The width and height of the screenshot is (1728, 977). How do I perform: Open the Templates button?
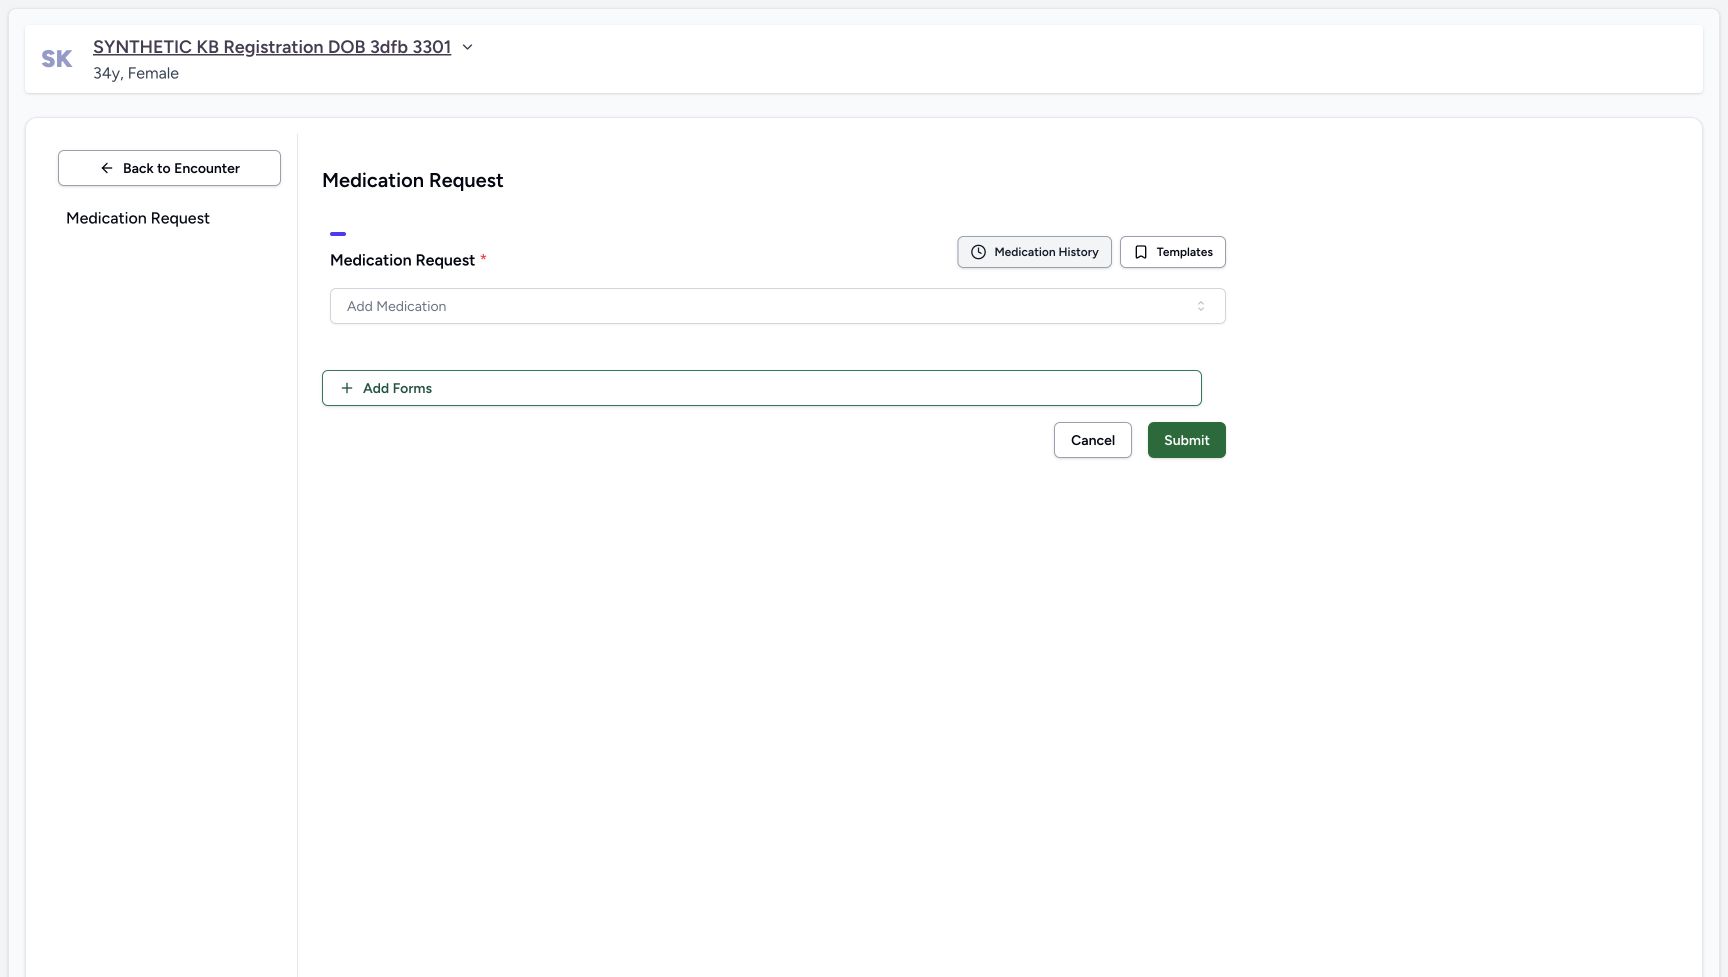(1172, 252)
